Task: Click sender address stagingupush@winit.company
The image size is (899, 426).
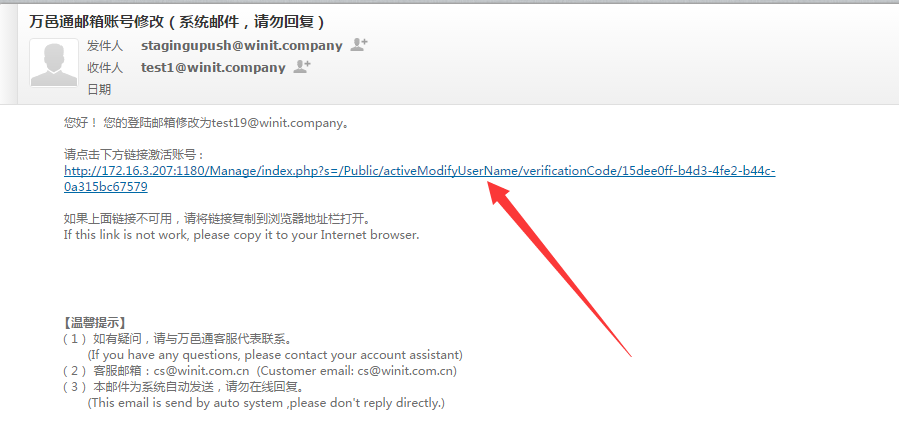Action: pos(241,45)
